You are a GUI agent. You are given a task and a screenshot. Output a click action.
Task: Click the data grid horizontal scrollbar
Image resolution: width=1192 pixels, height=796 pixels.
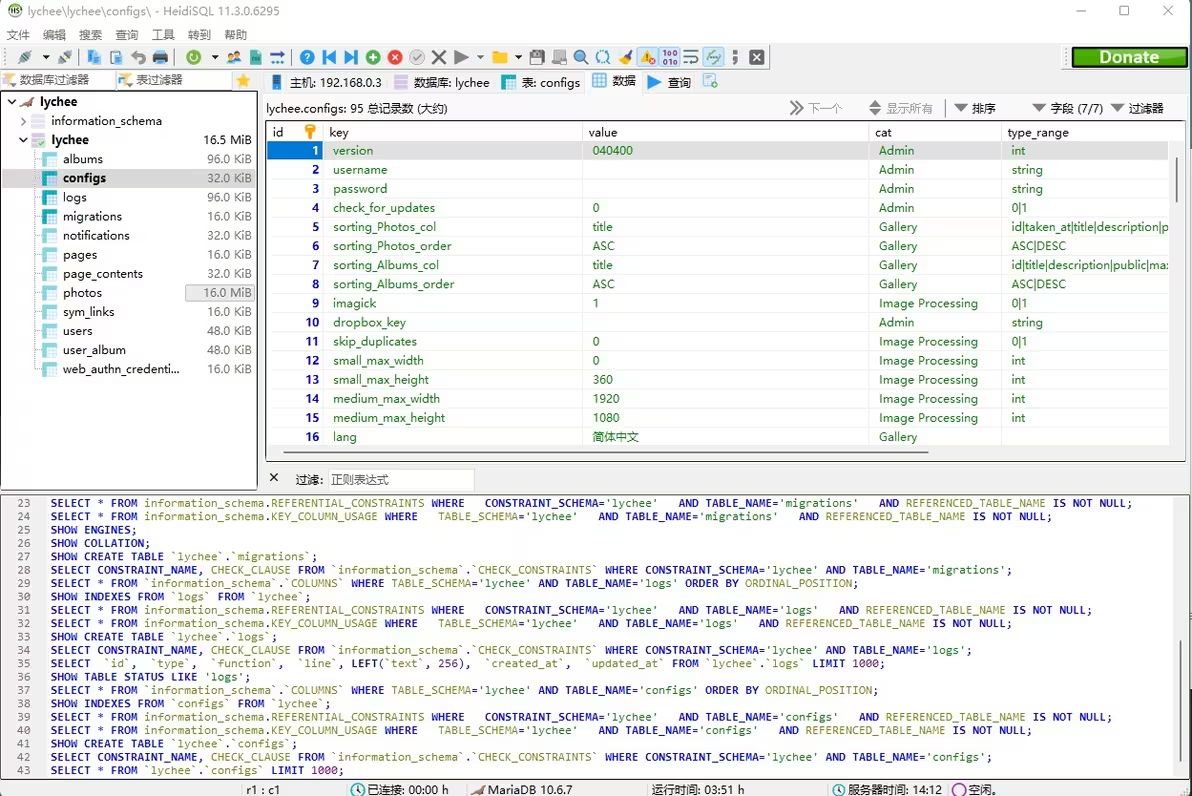click(600, 452)
